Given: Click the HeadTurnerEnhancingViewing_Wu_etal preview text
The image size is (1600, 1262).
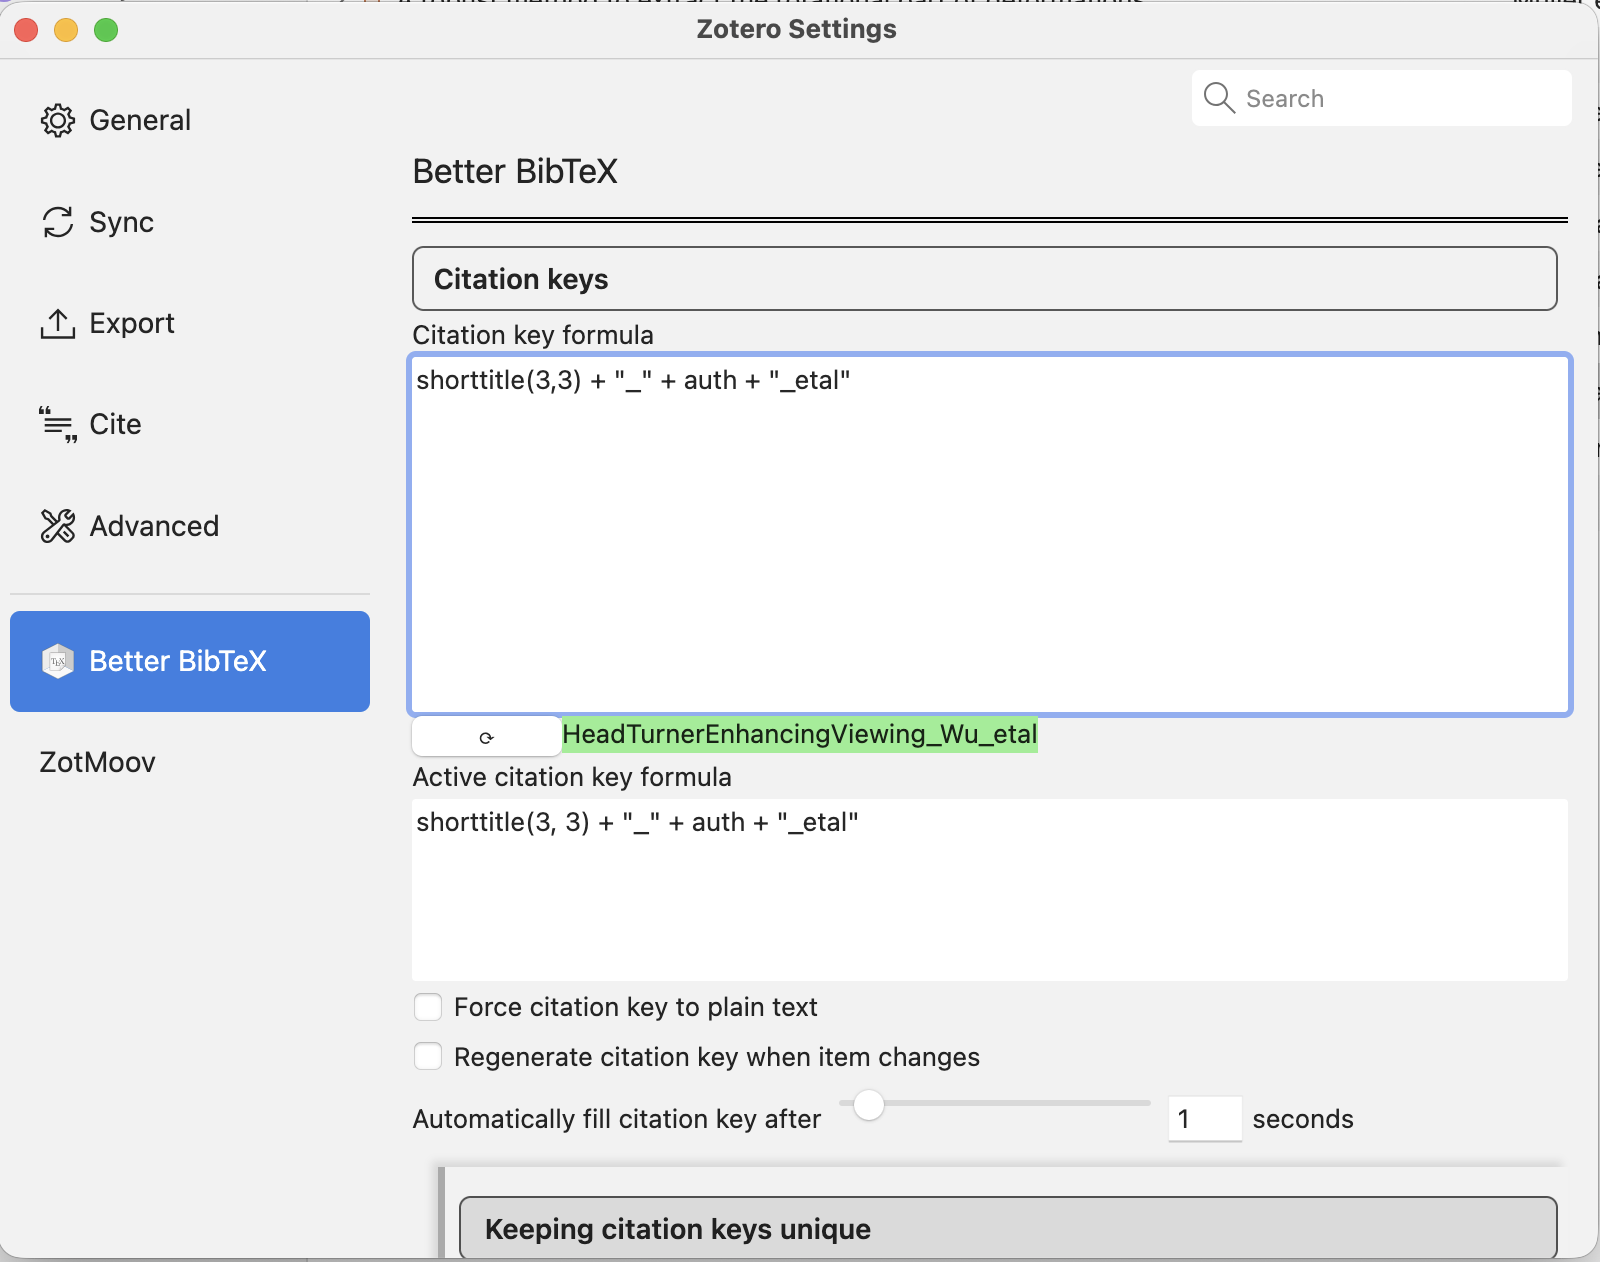Looking at the screenshot, I should 800,734.
